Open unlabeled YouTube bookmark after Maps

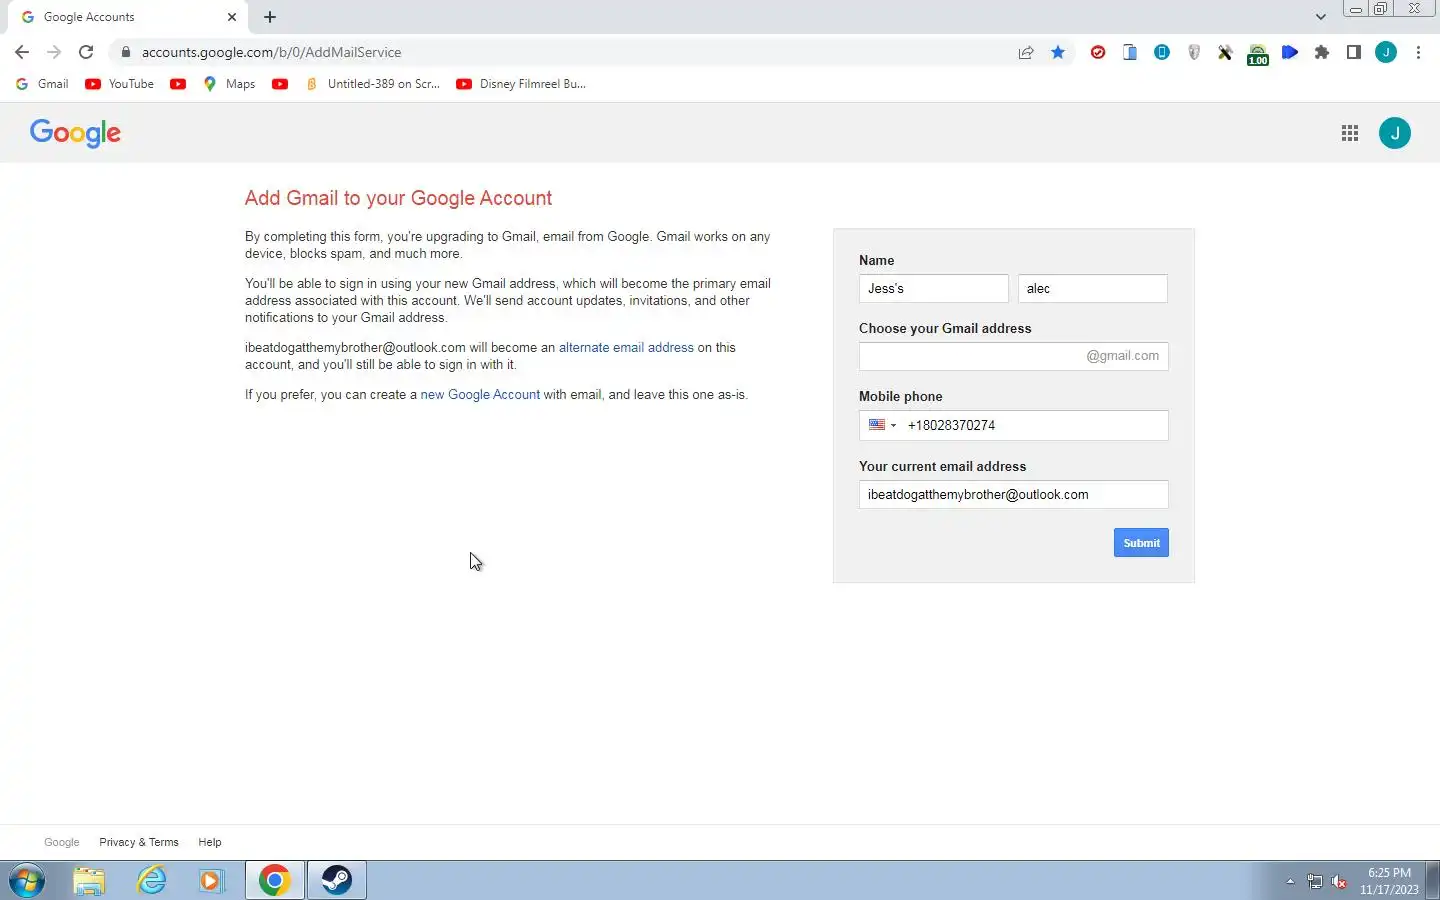tap(280, 84)
